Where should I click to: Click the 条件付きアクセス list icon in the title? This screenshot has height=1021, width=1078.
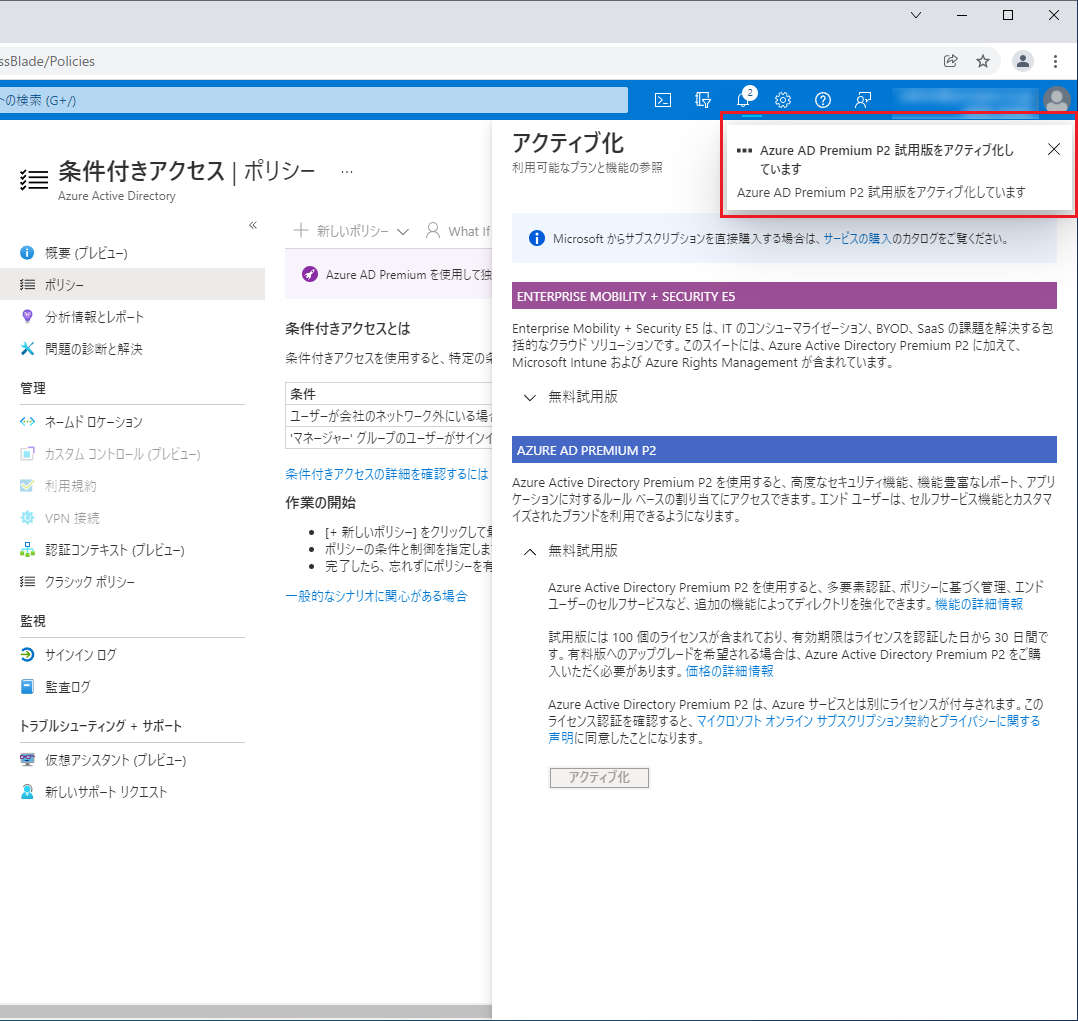(x=34, y=179)
